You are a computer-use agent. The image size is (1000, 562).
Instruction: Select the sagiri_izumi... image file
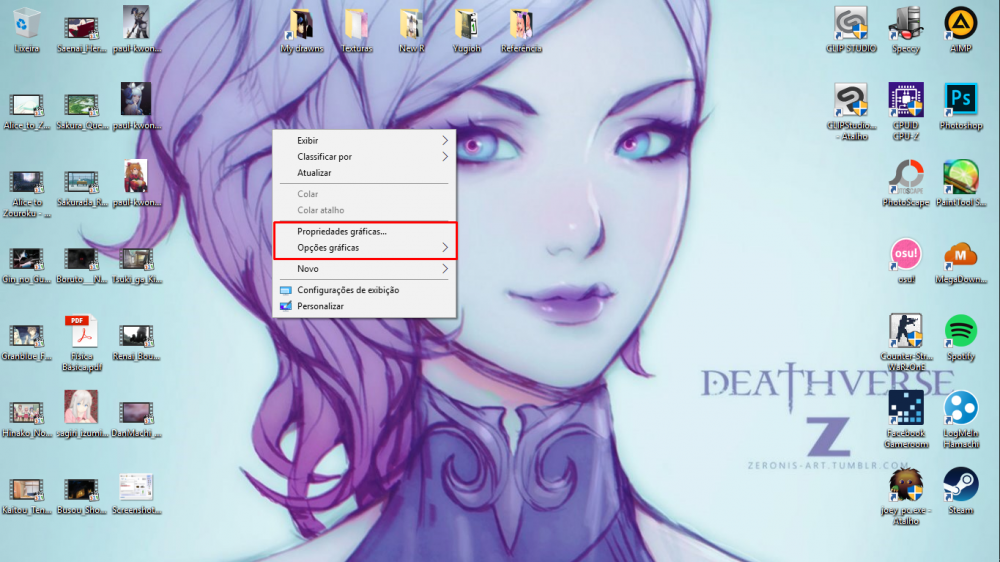coord(81,416)
